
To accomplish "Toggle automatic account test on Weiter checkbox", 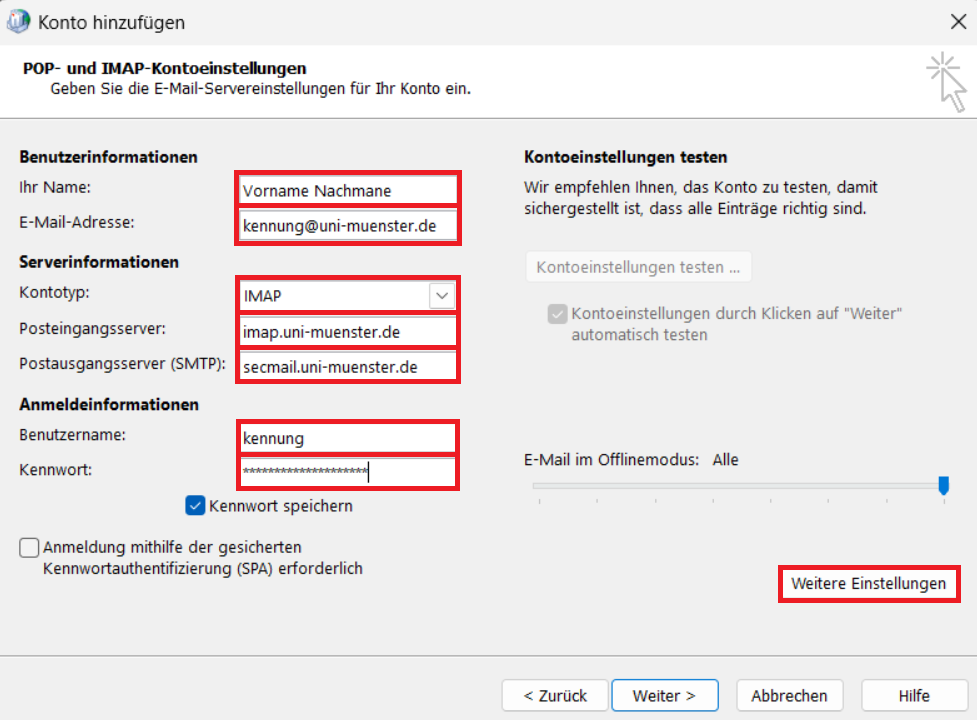I will pos(557,314).
